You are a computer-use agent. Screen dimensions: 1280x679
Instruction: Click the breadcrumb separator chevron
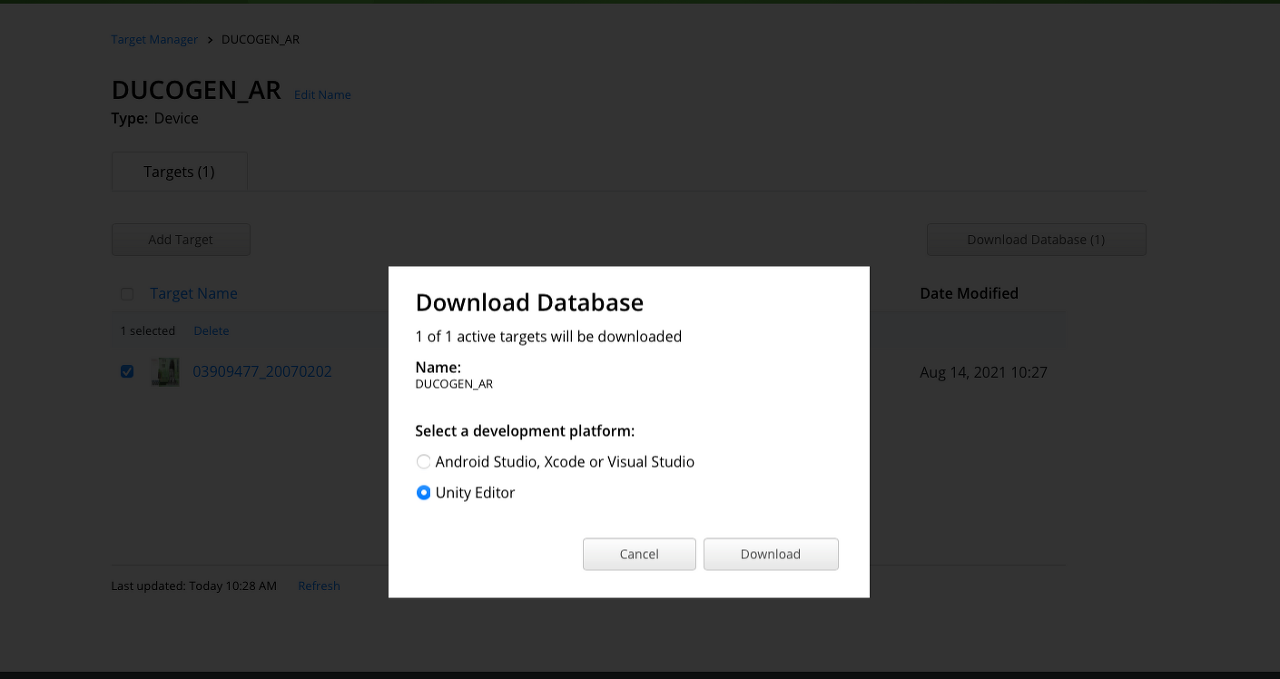[x=210, y=39]
